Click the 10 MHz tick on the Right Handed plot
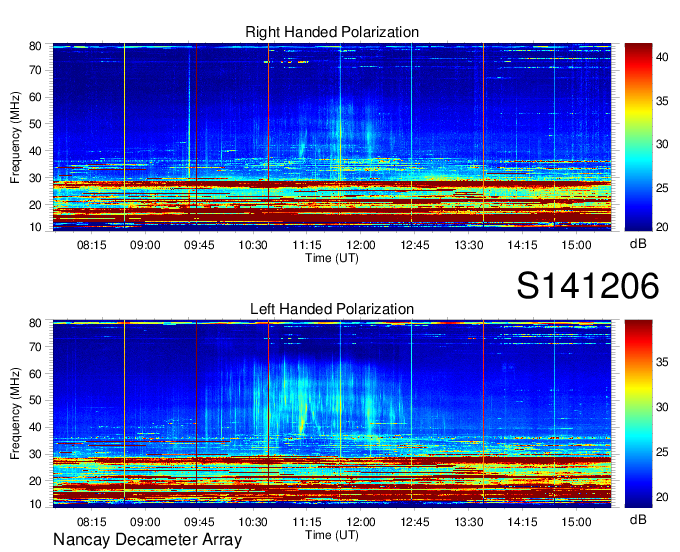This screenshot has width=680, height=552. [x=35, y=227]
